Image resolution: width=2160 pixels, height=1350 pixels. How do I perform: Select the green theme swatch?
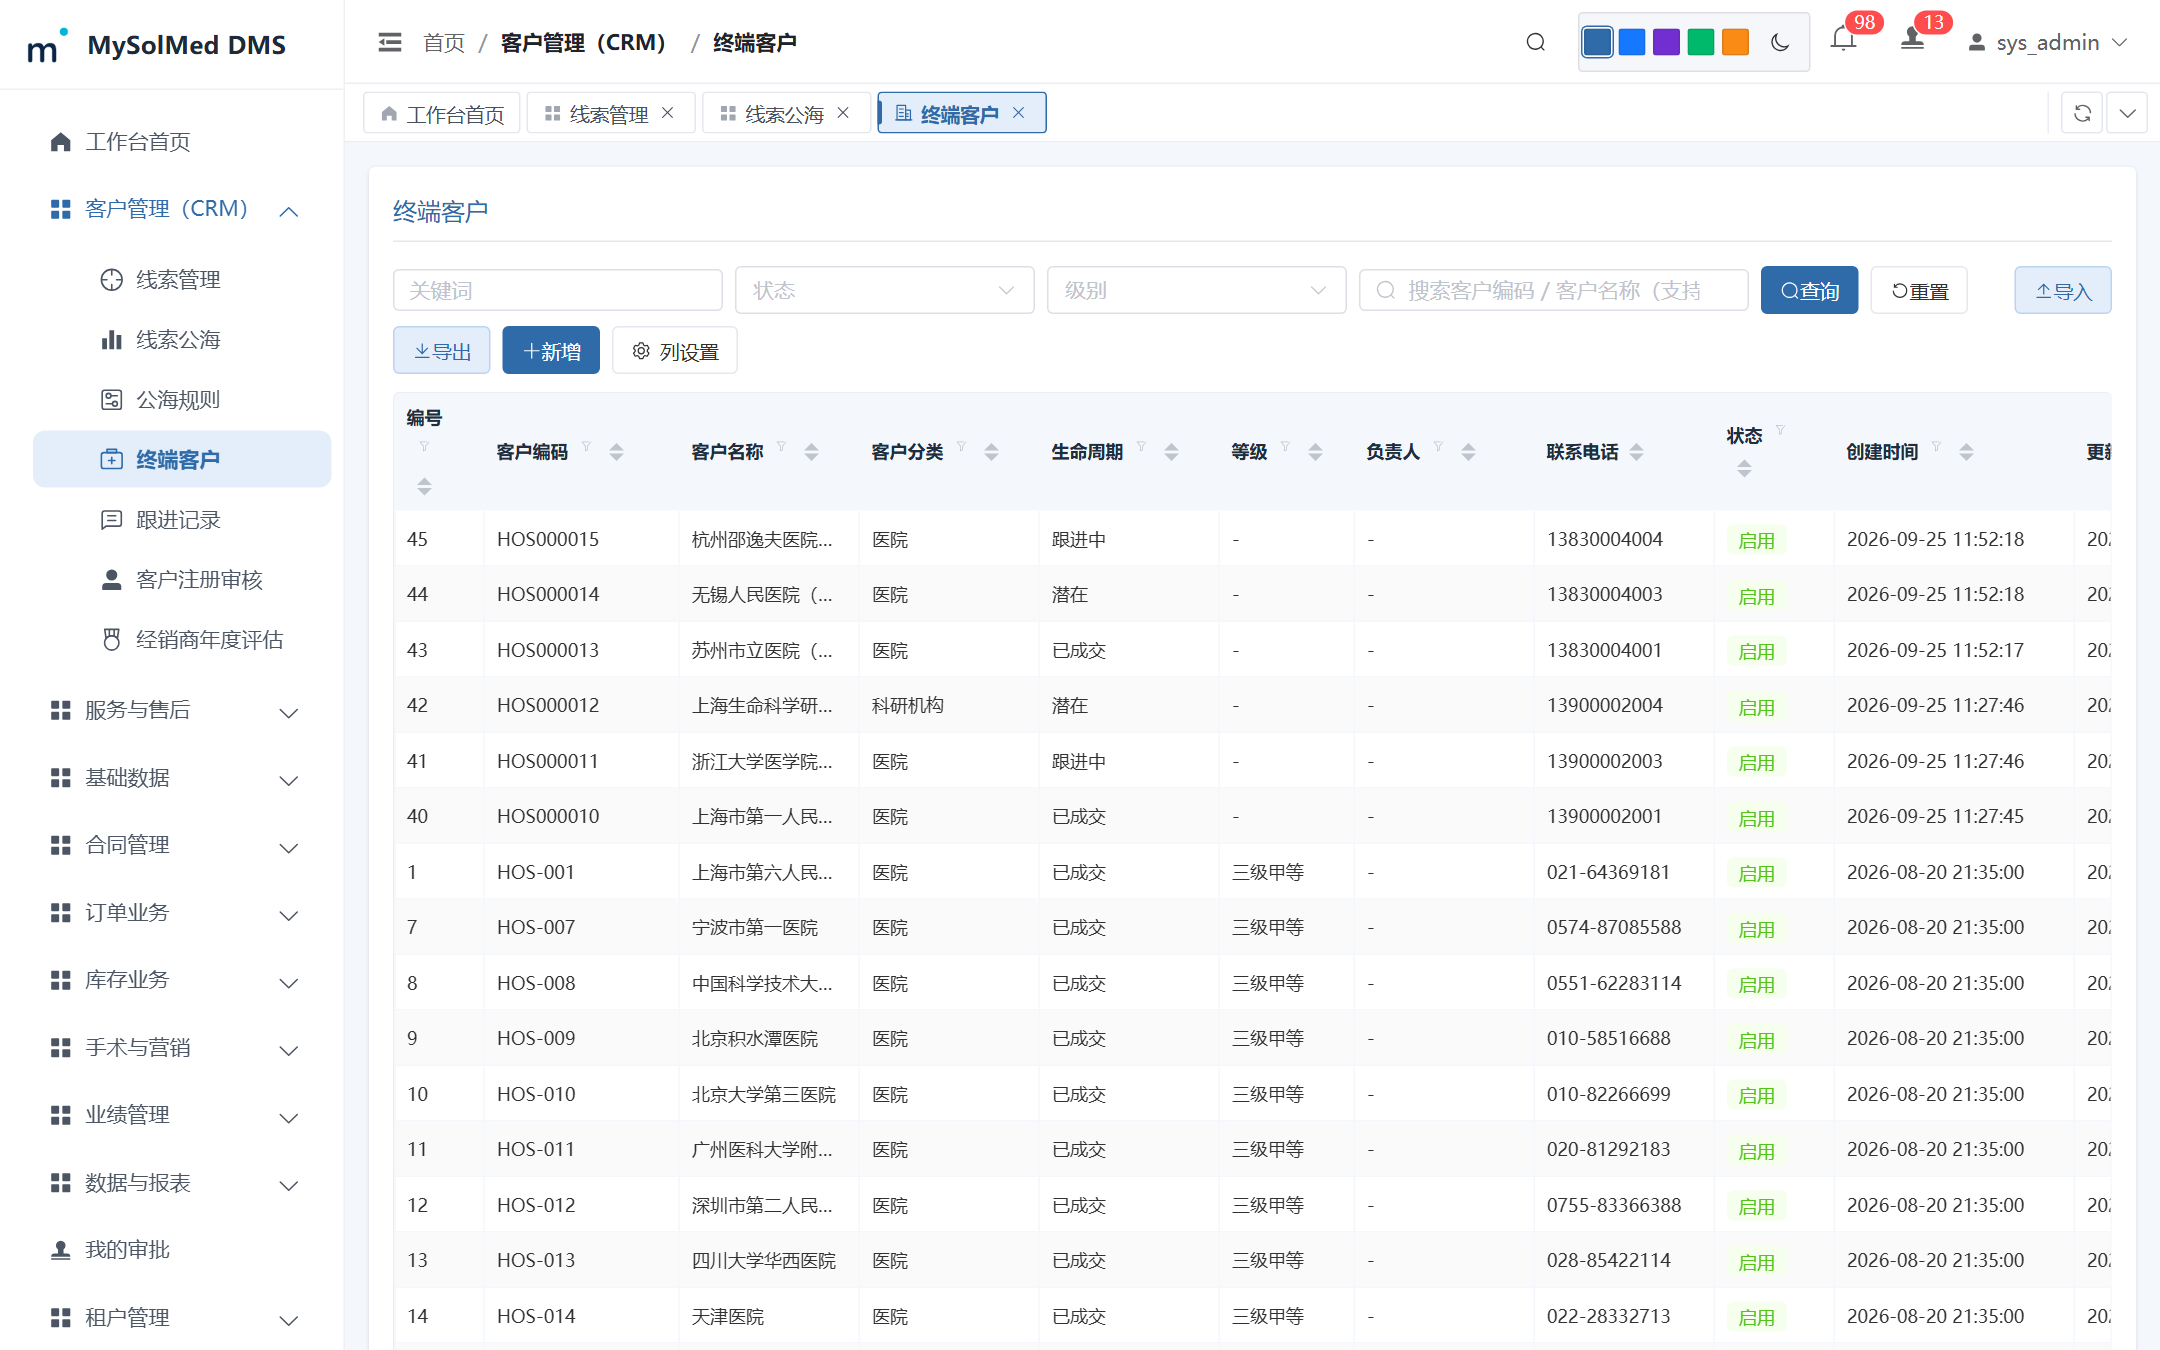pyautogui.click(x=1701, y=42)
